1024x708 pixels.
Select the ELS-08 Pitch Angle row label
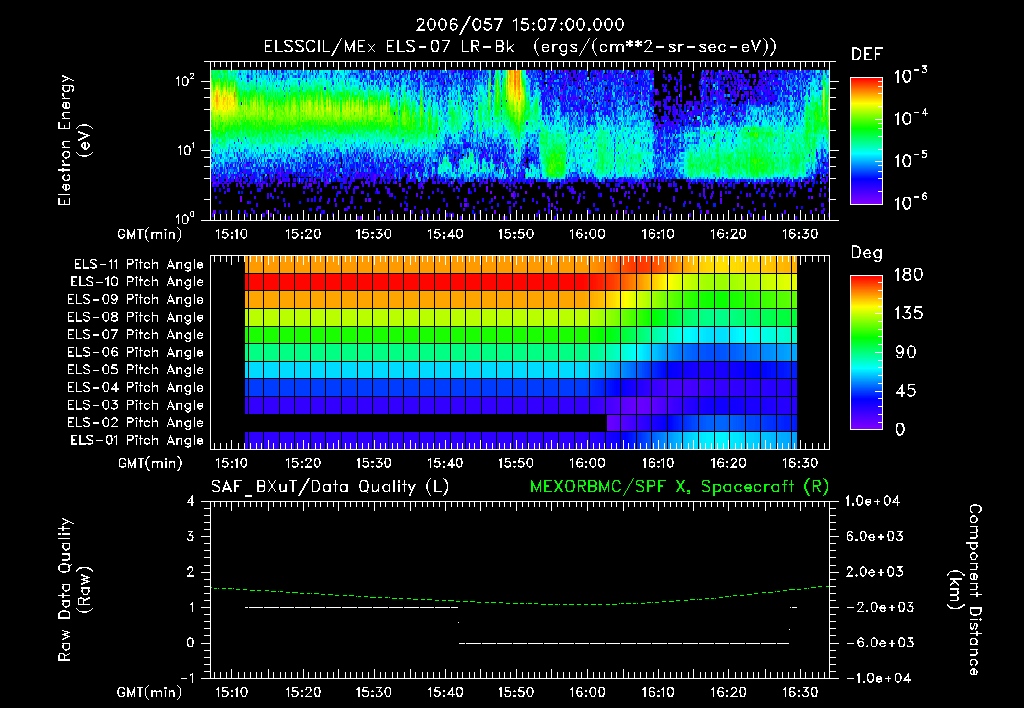(x=136, y=317)
